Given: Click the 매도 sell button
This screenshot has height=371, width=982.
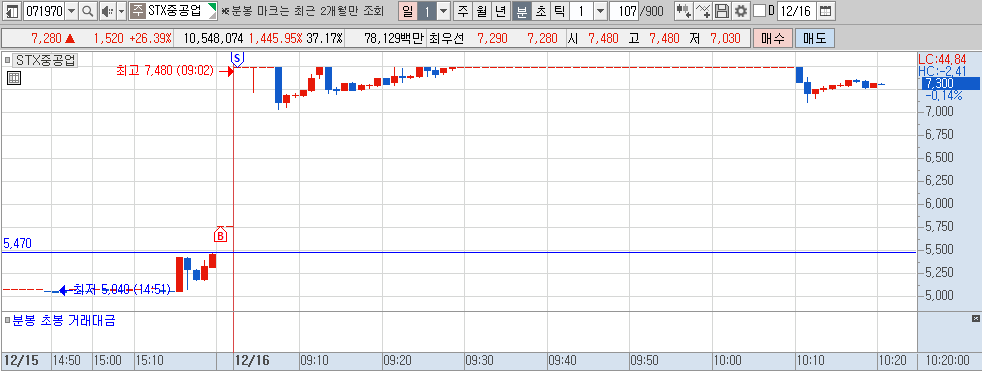Looking at the screenshot, I should (814, 38).
